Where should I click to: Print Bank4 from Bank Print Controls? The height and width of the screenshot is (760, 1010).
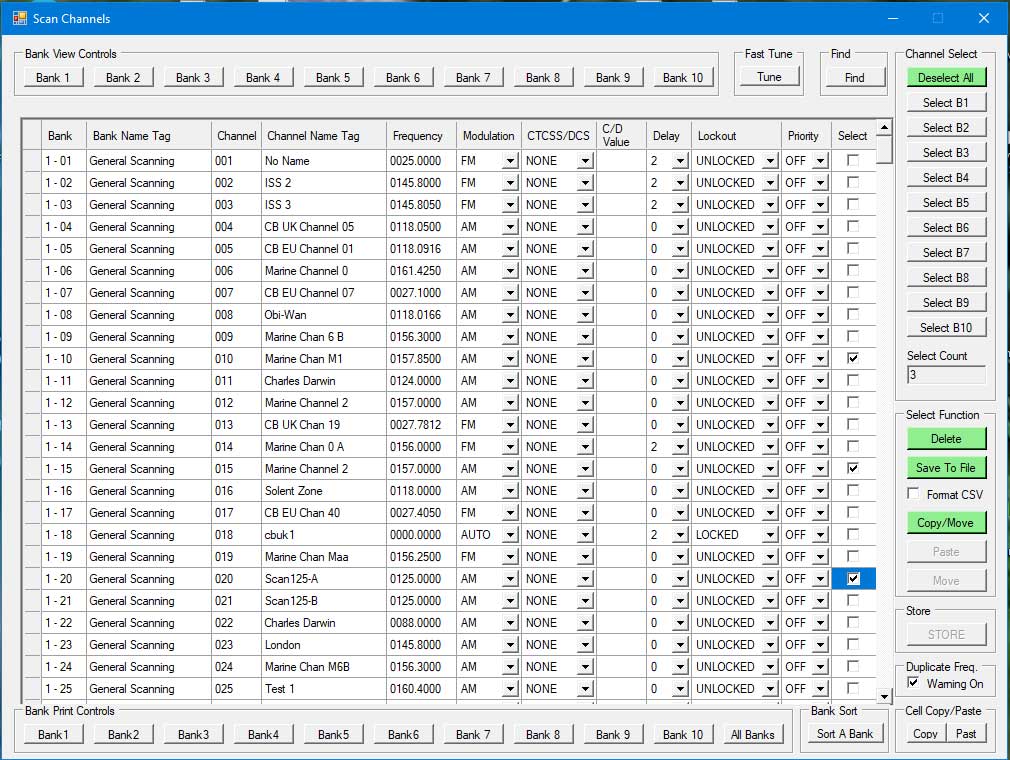point(263,735)
